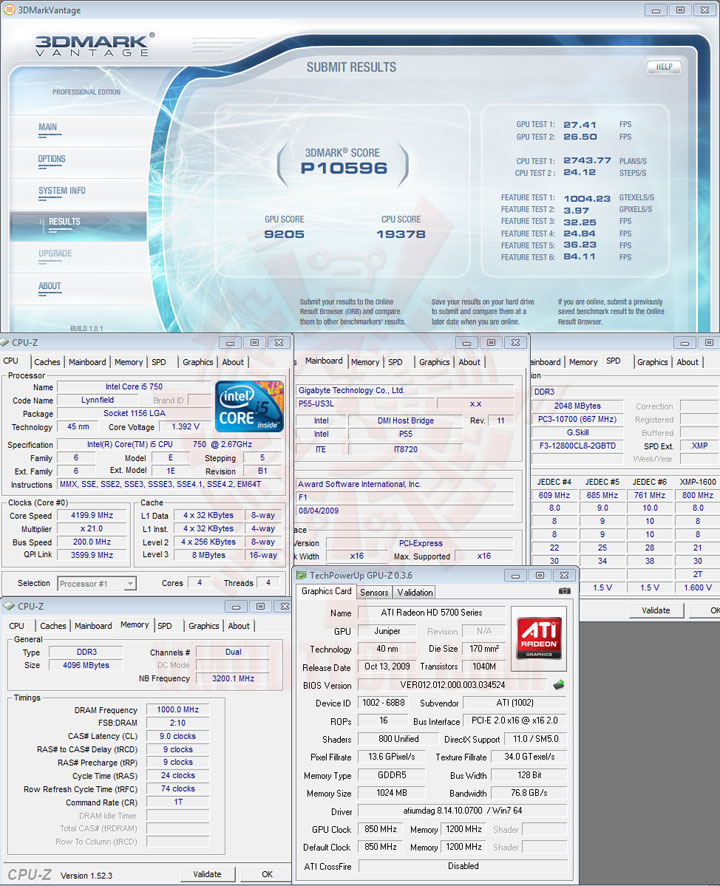Screen dimensions: 720x886
Task: Select the CPU tab in top-left CPU-Z
Action: click(11, 361)
